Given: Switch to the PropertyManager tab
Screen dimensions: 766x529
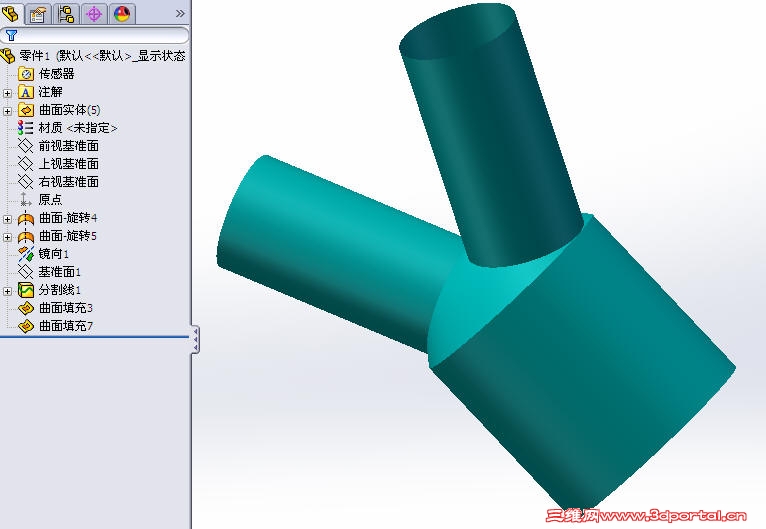Looking at the screenshot, I should pyautogui.click(x=38, y=14).
